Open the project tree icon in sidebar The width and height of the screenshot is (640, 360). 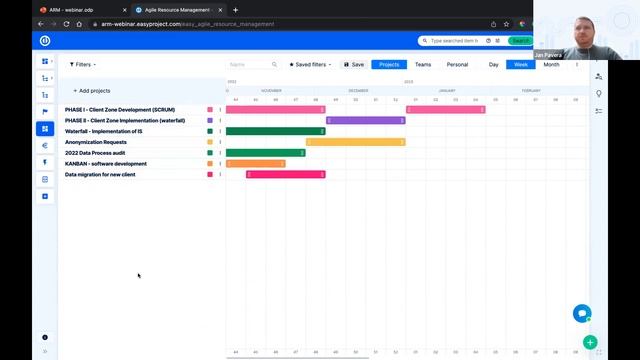point(45,78)
